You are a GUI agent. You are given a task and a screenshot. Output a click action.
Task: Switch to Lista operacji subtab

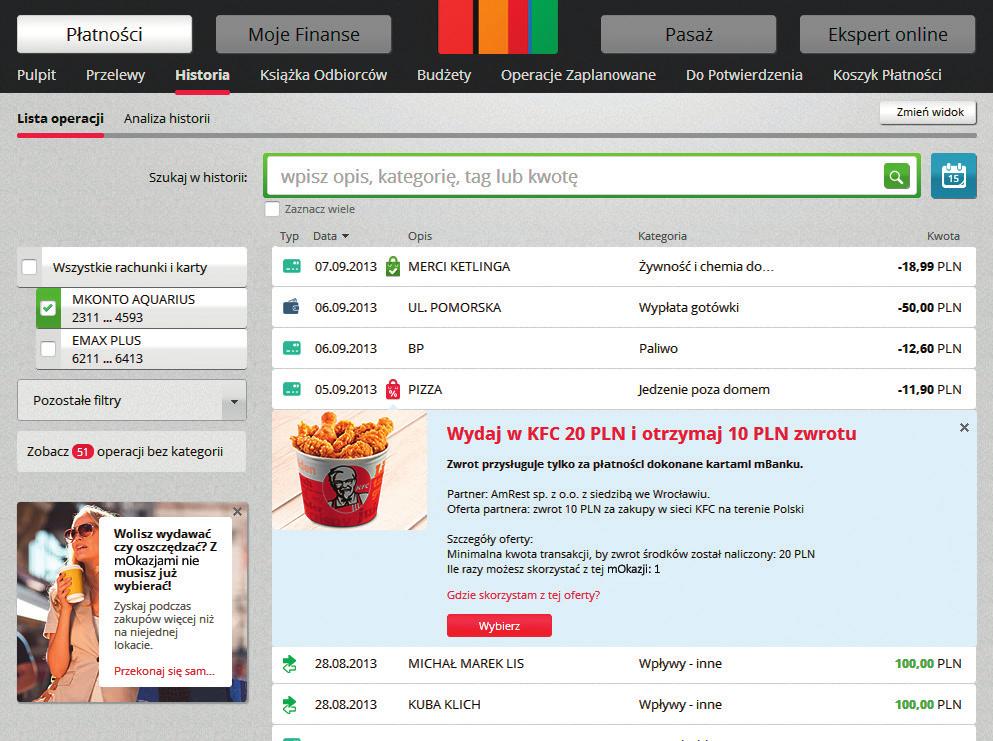(x=60, y=118)
